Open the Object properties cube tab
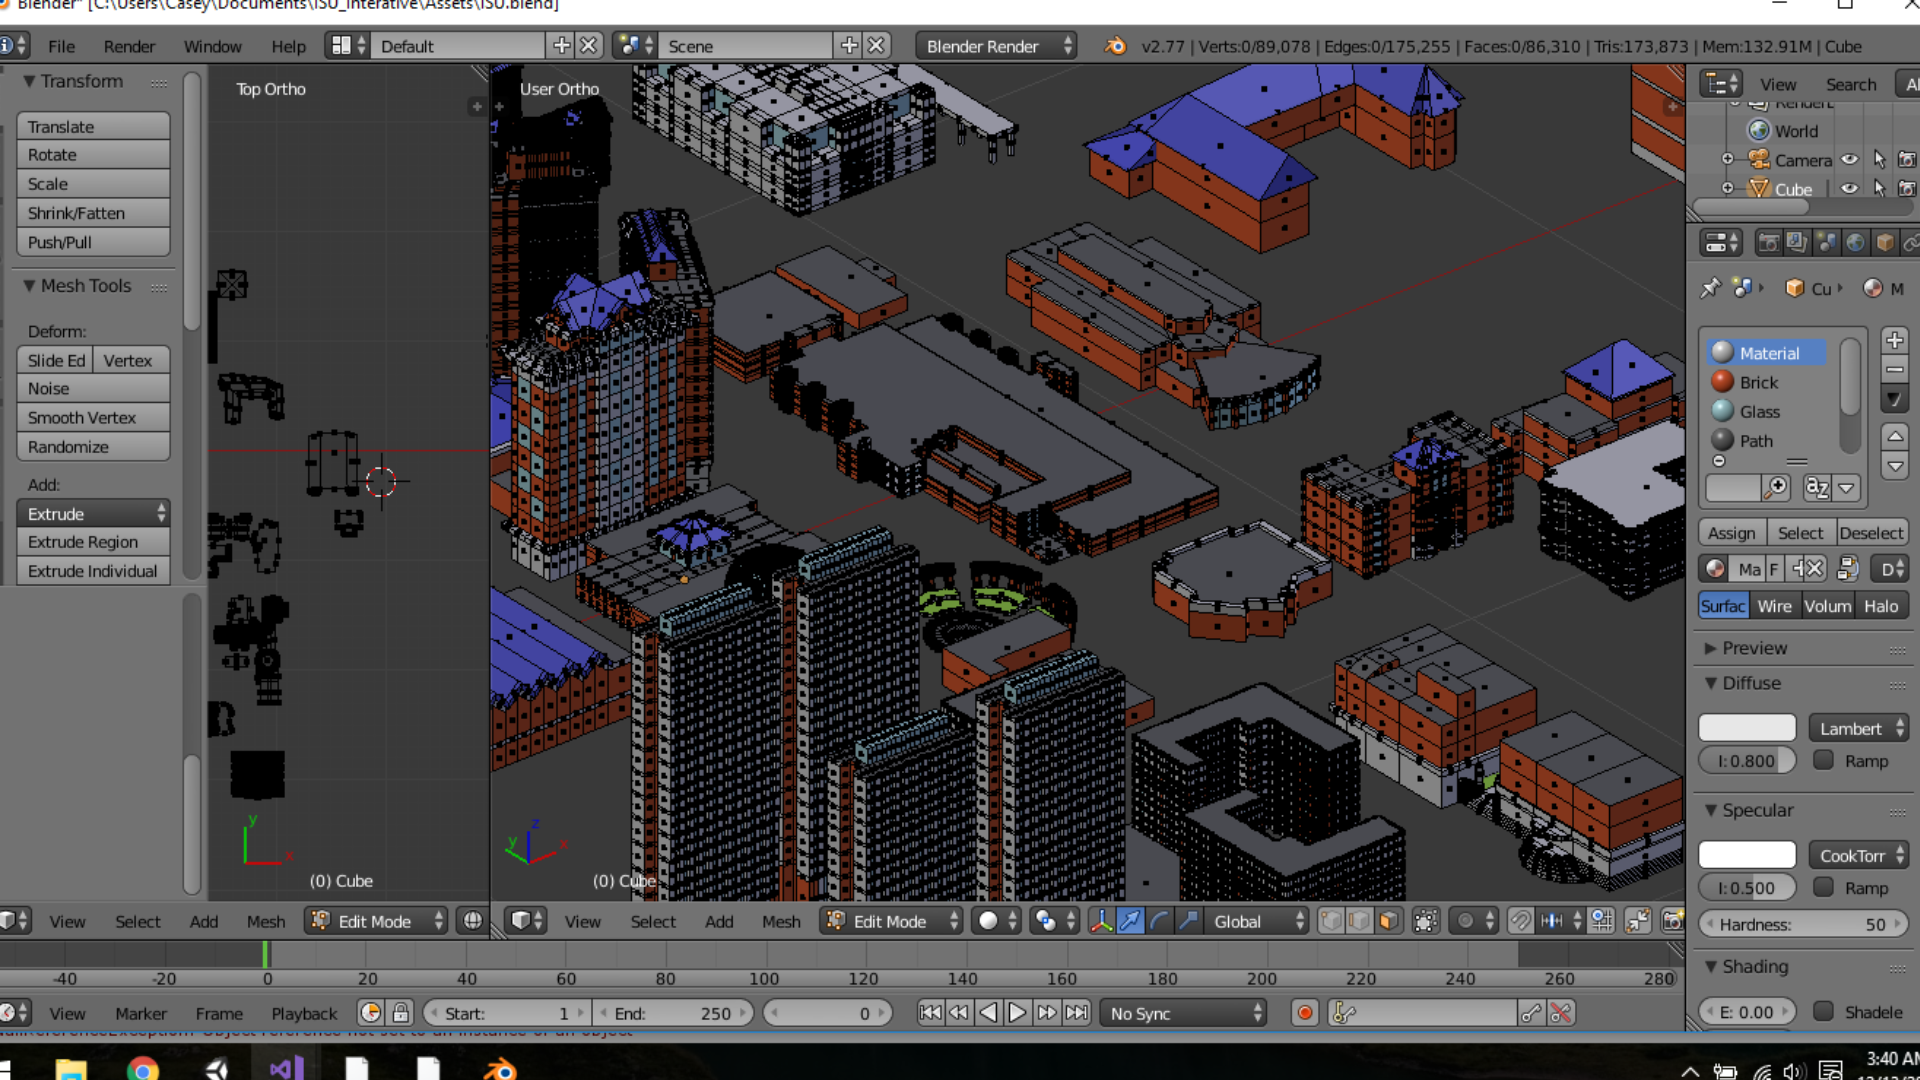This screenshot has width=1920, height=1080. coord(1884,243)
